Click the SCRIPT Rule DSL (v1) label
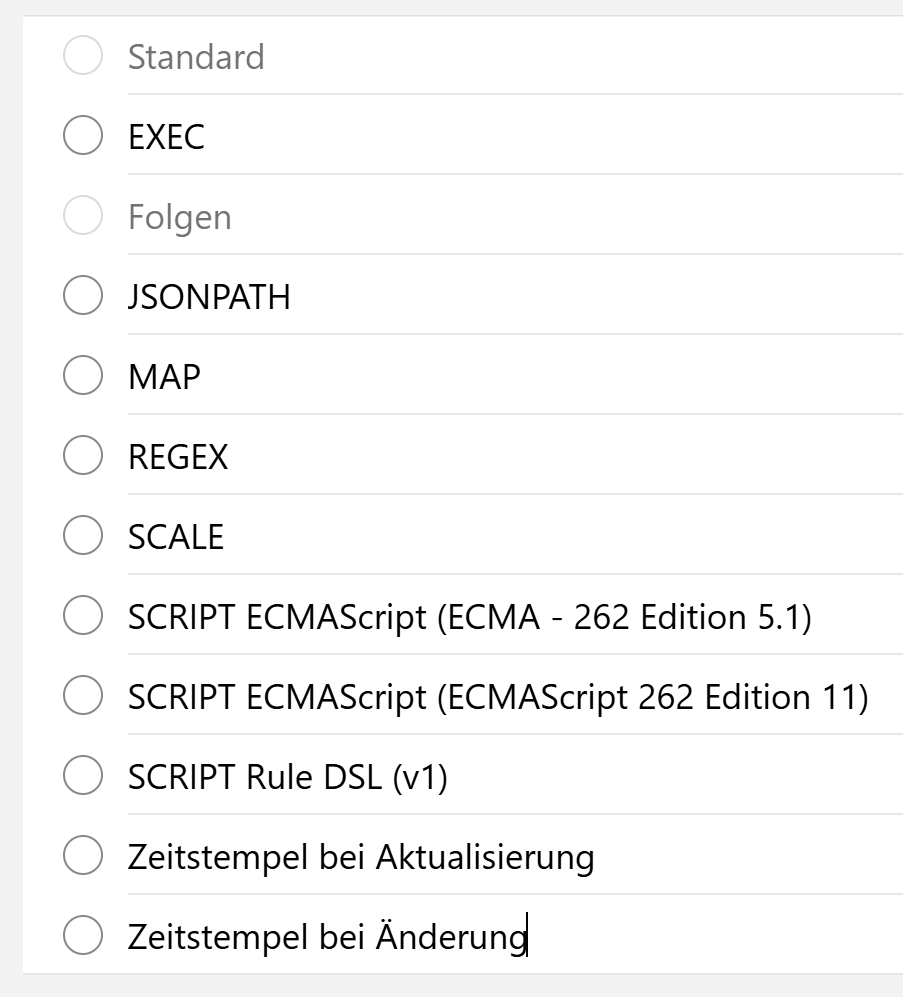Screen dimensions: 903x997 287,777
